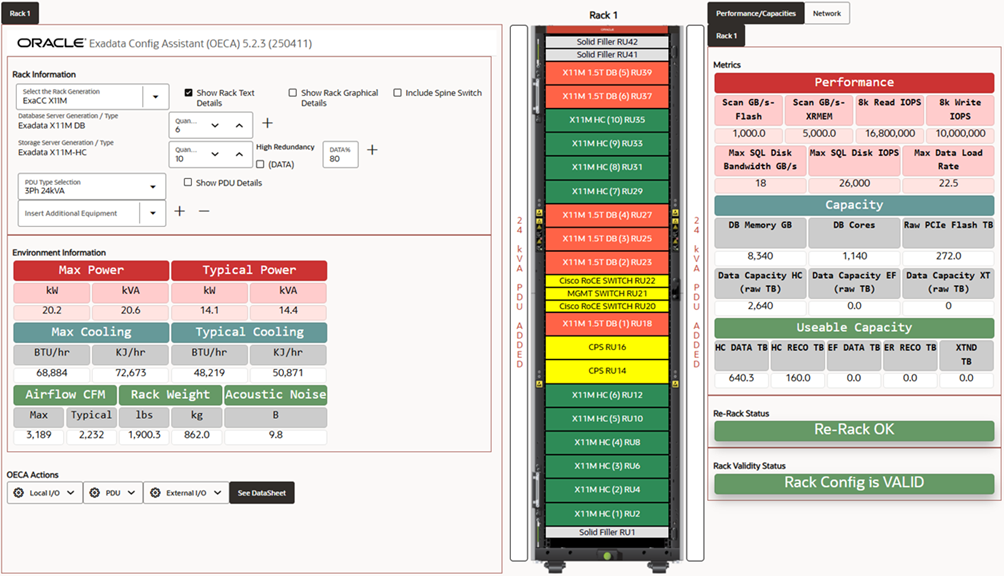This screenshot has width=1004, height=576.
Task: Click the Max Power kW value 20.2
Action: point(52,310)
